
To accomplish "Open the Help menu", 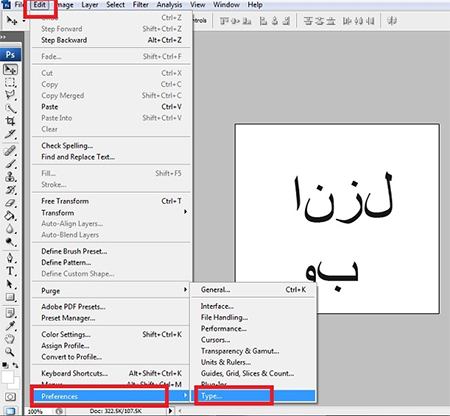I will pos(255,5).
